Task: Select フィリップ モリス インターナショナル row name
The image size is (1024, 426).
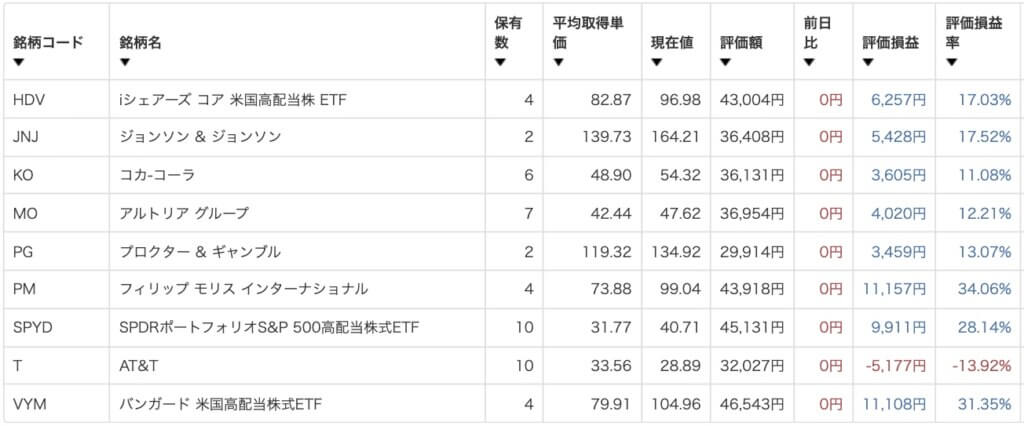Action: [244, 289]
